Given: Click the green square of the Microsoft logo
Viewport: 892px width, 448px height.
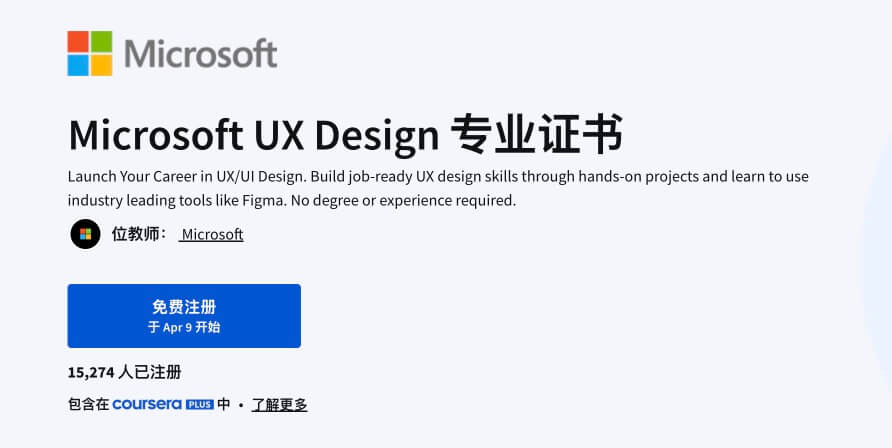Looking at the screenshot, I should coord(101,41).
